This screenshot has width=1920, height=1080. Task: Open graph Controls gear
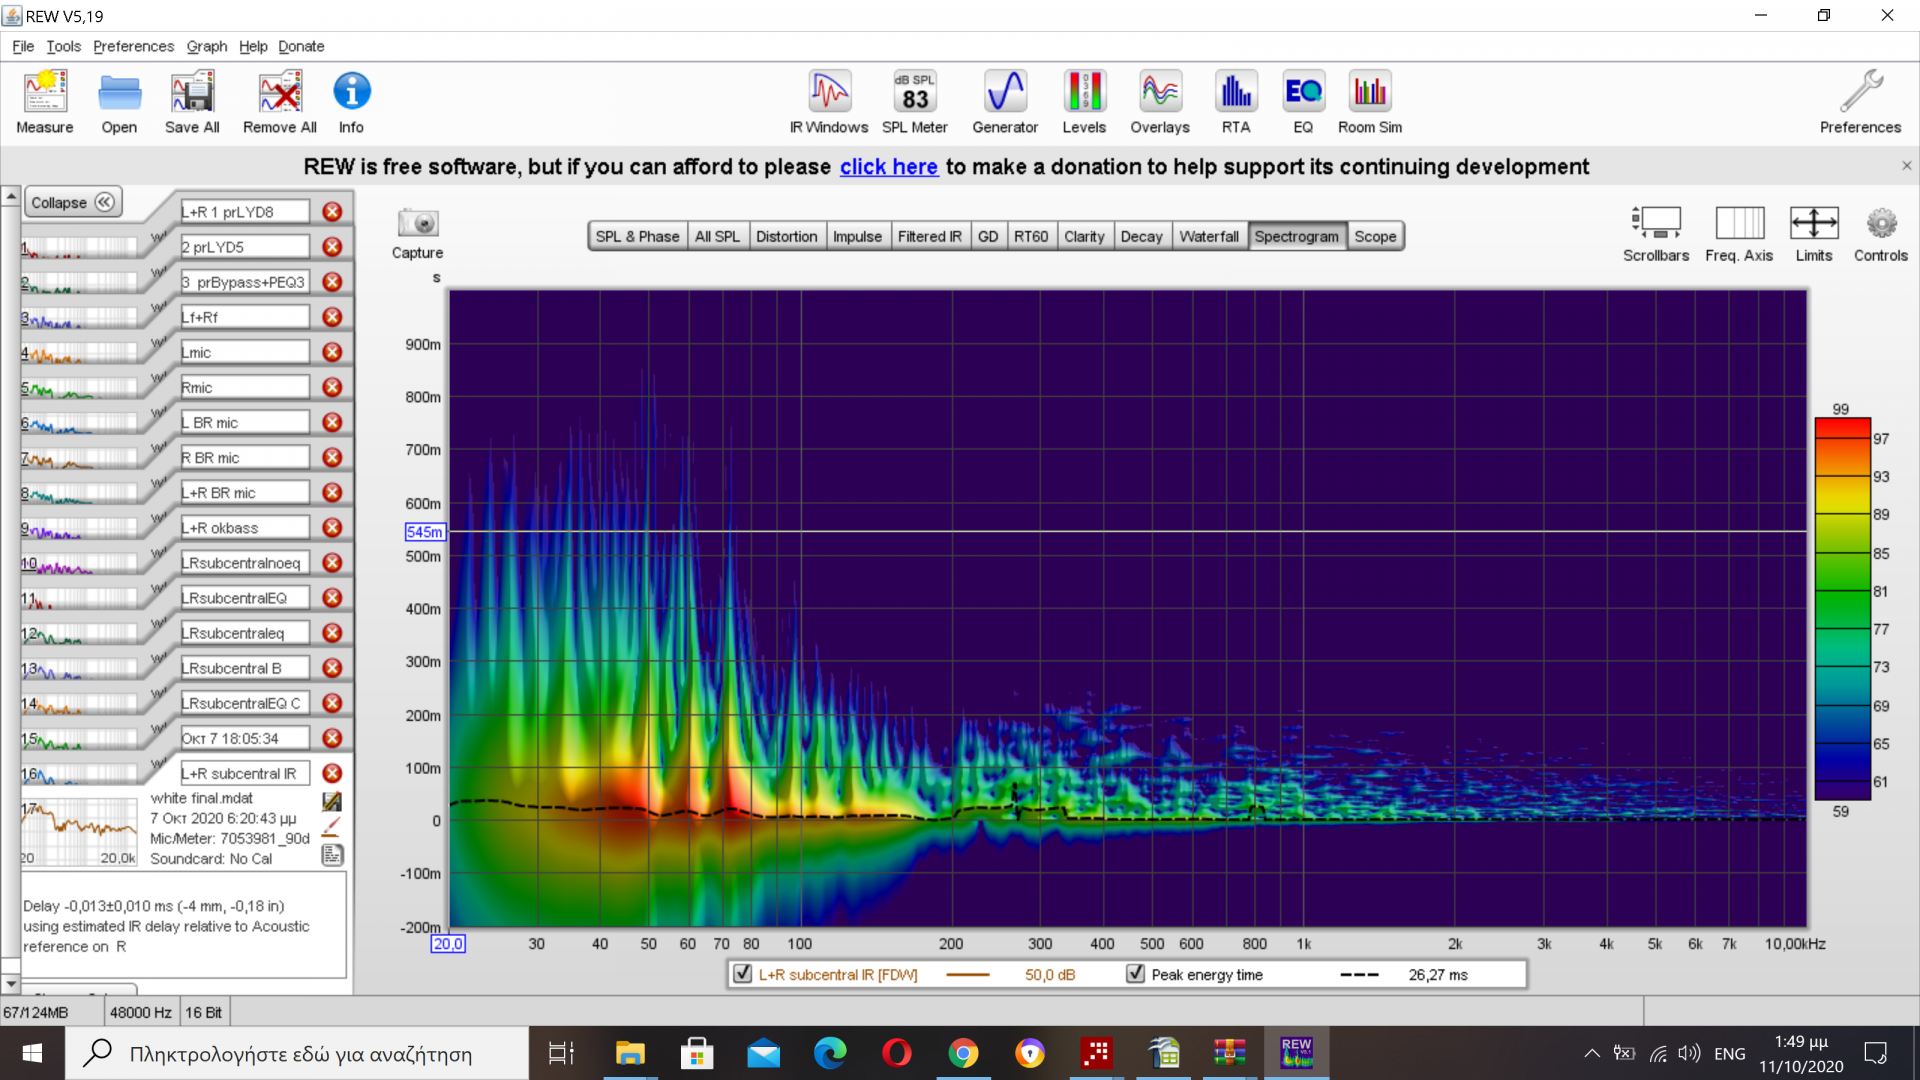pos(1880,233)
